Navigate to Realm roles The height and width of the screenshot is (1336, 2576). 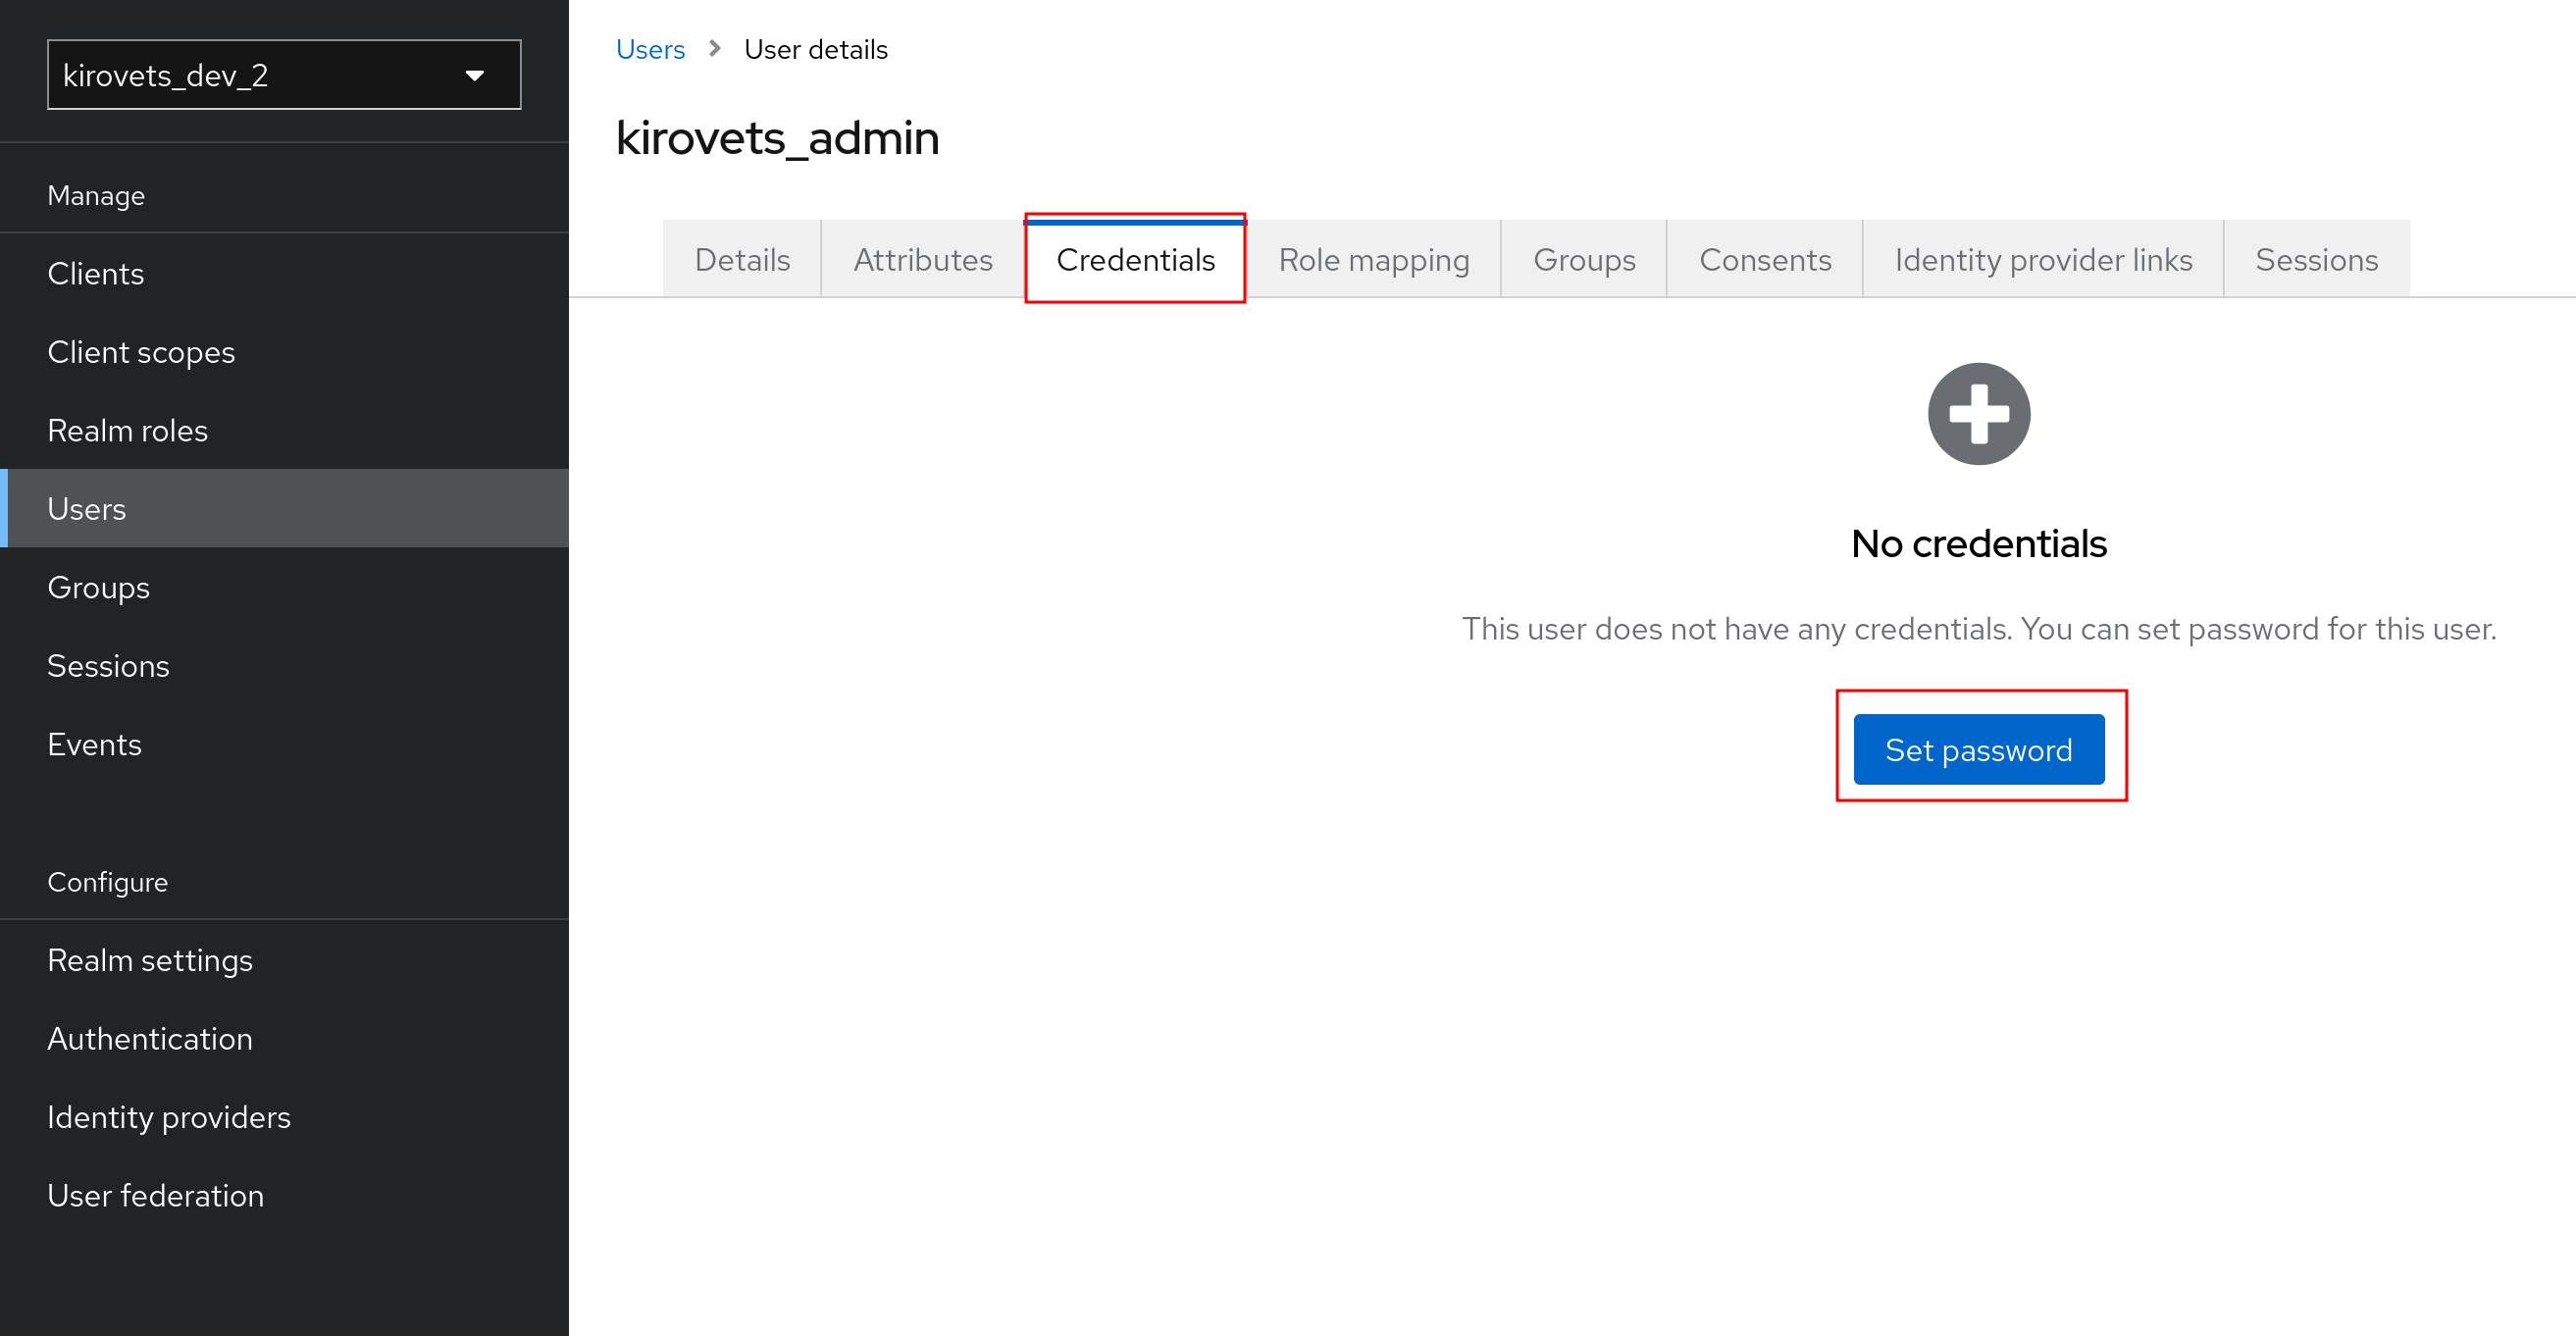tap(127, 430)
